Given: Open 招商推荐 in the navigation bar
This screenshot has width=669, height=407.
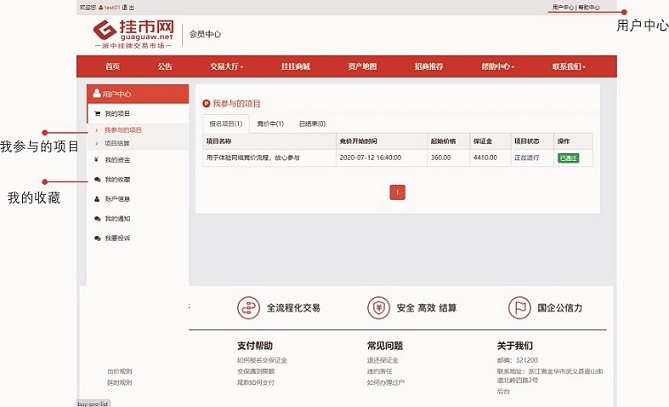Looking at the screenshot, I should pyautogui.click(x=429, y=67).
